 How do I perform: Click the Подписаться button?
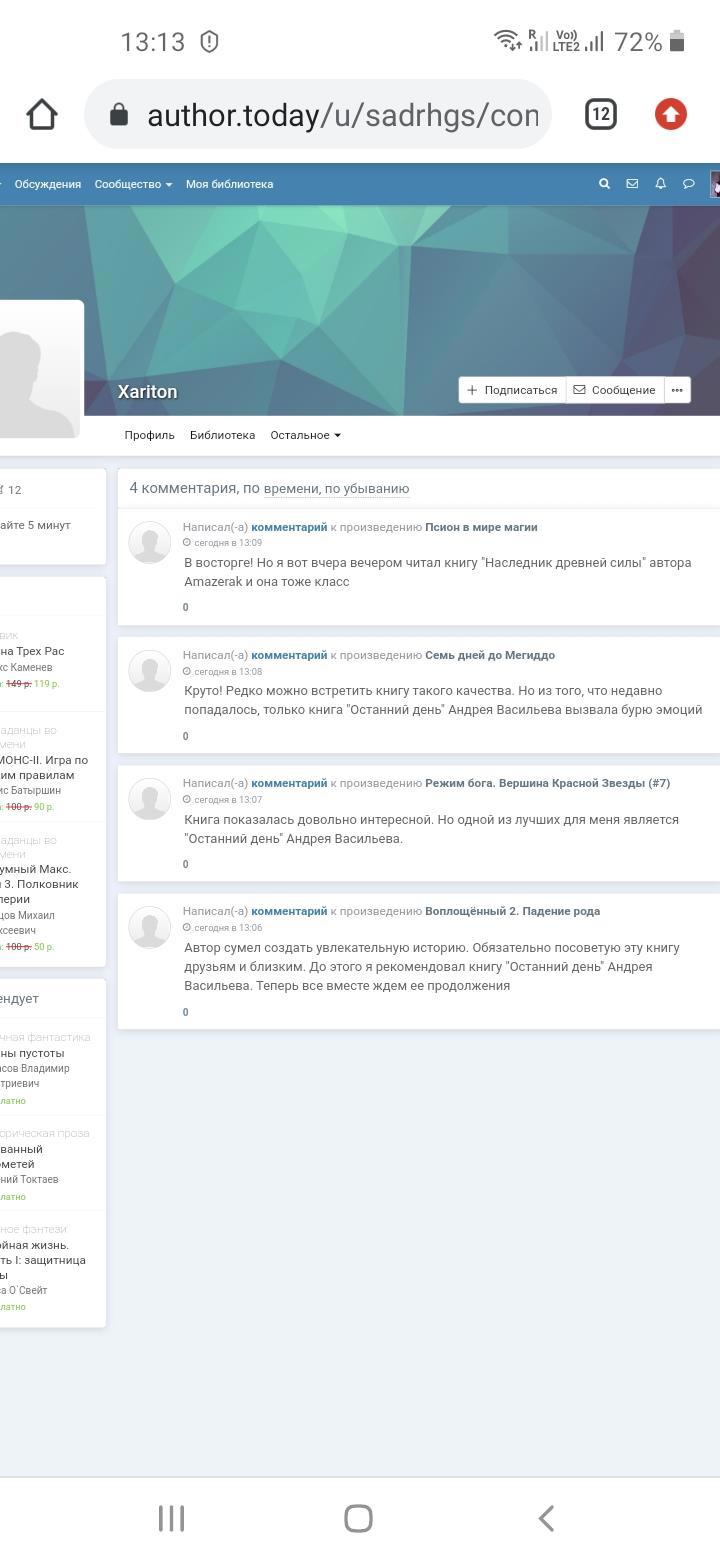(x=512, y=390)
